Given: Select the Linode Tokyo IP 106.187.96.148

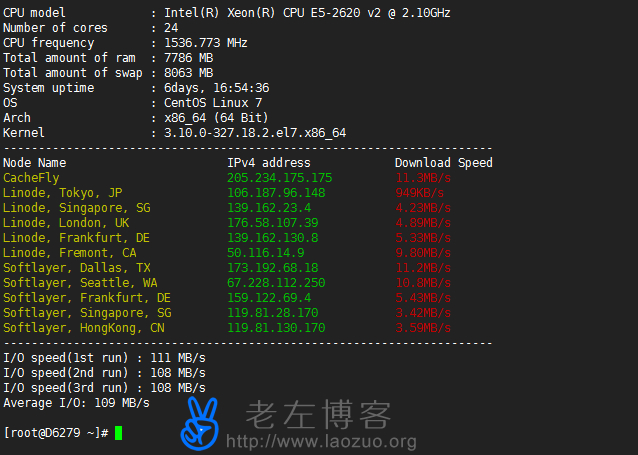Looking at the screenshot, I should click(276, 193).
